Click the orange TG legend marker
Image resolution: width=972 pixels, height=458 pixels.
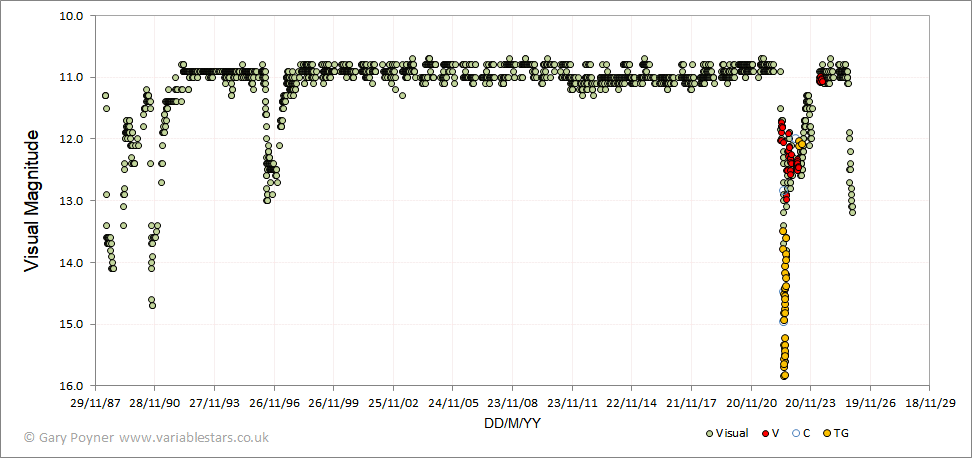[x=826, y=433]
